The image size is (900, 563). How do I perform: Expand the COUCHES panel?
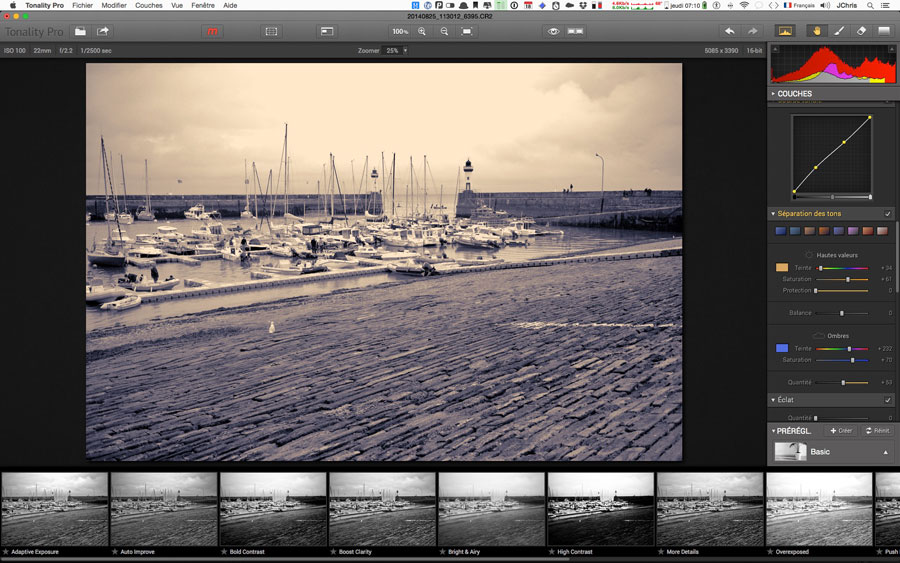tap(773, 94)
